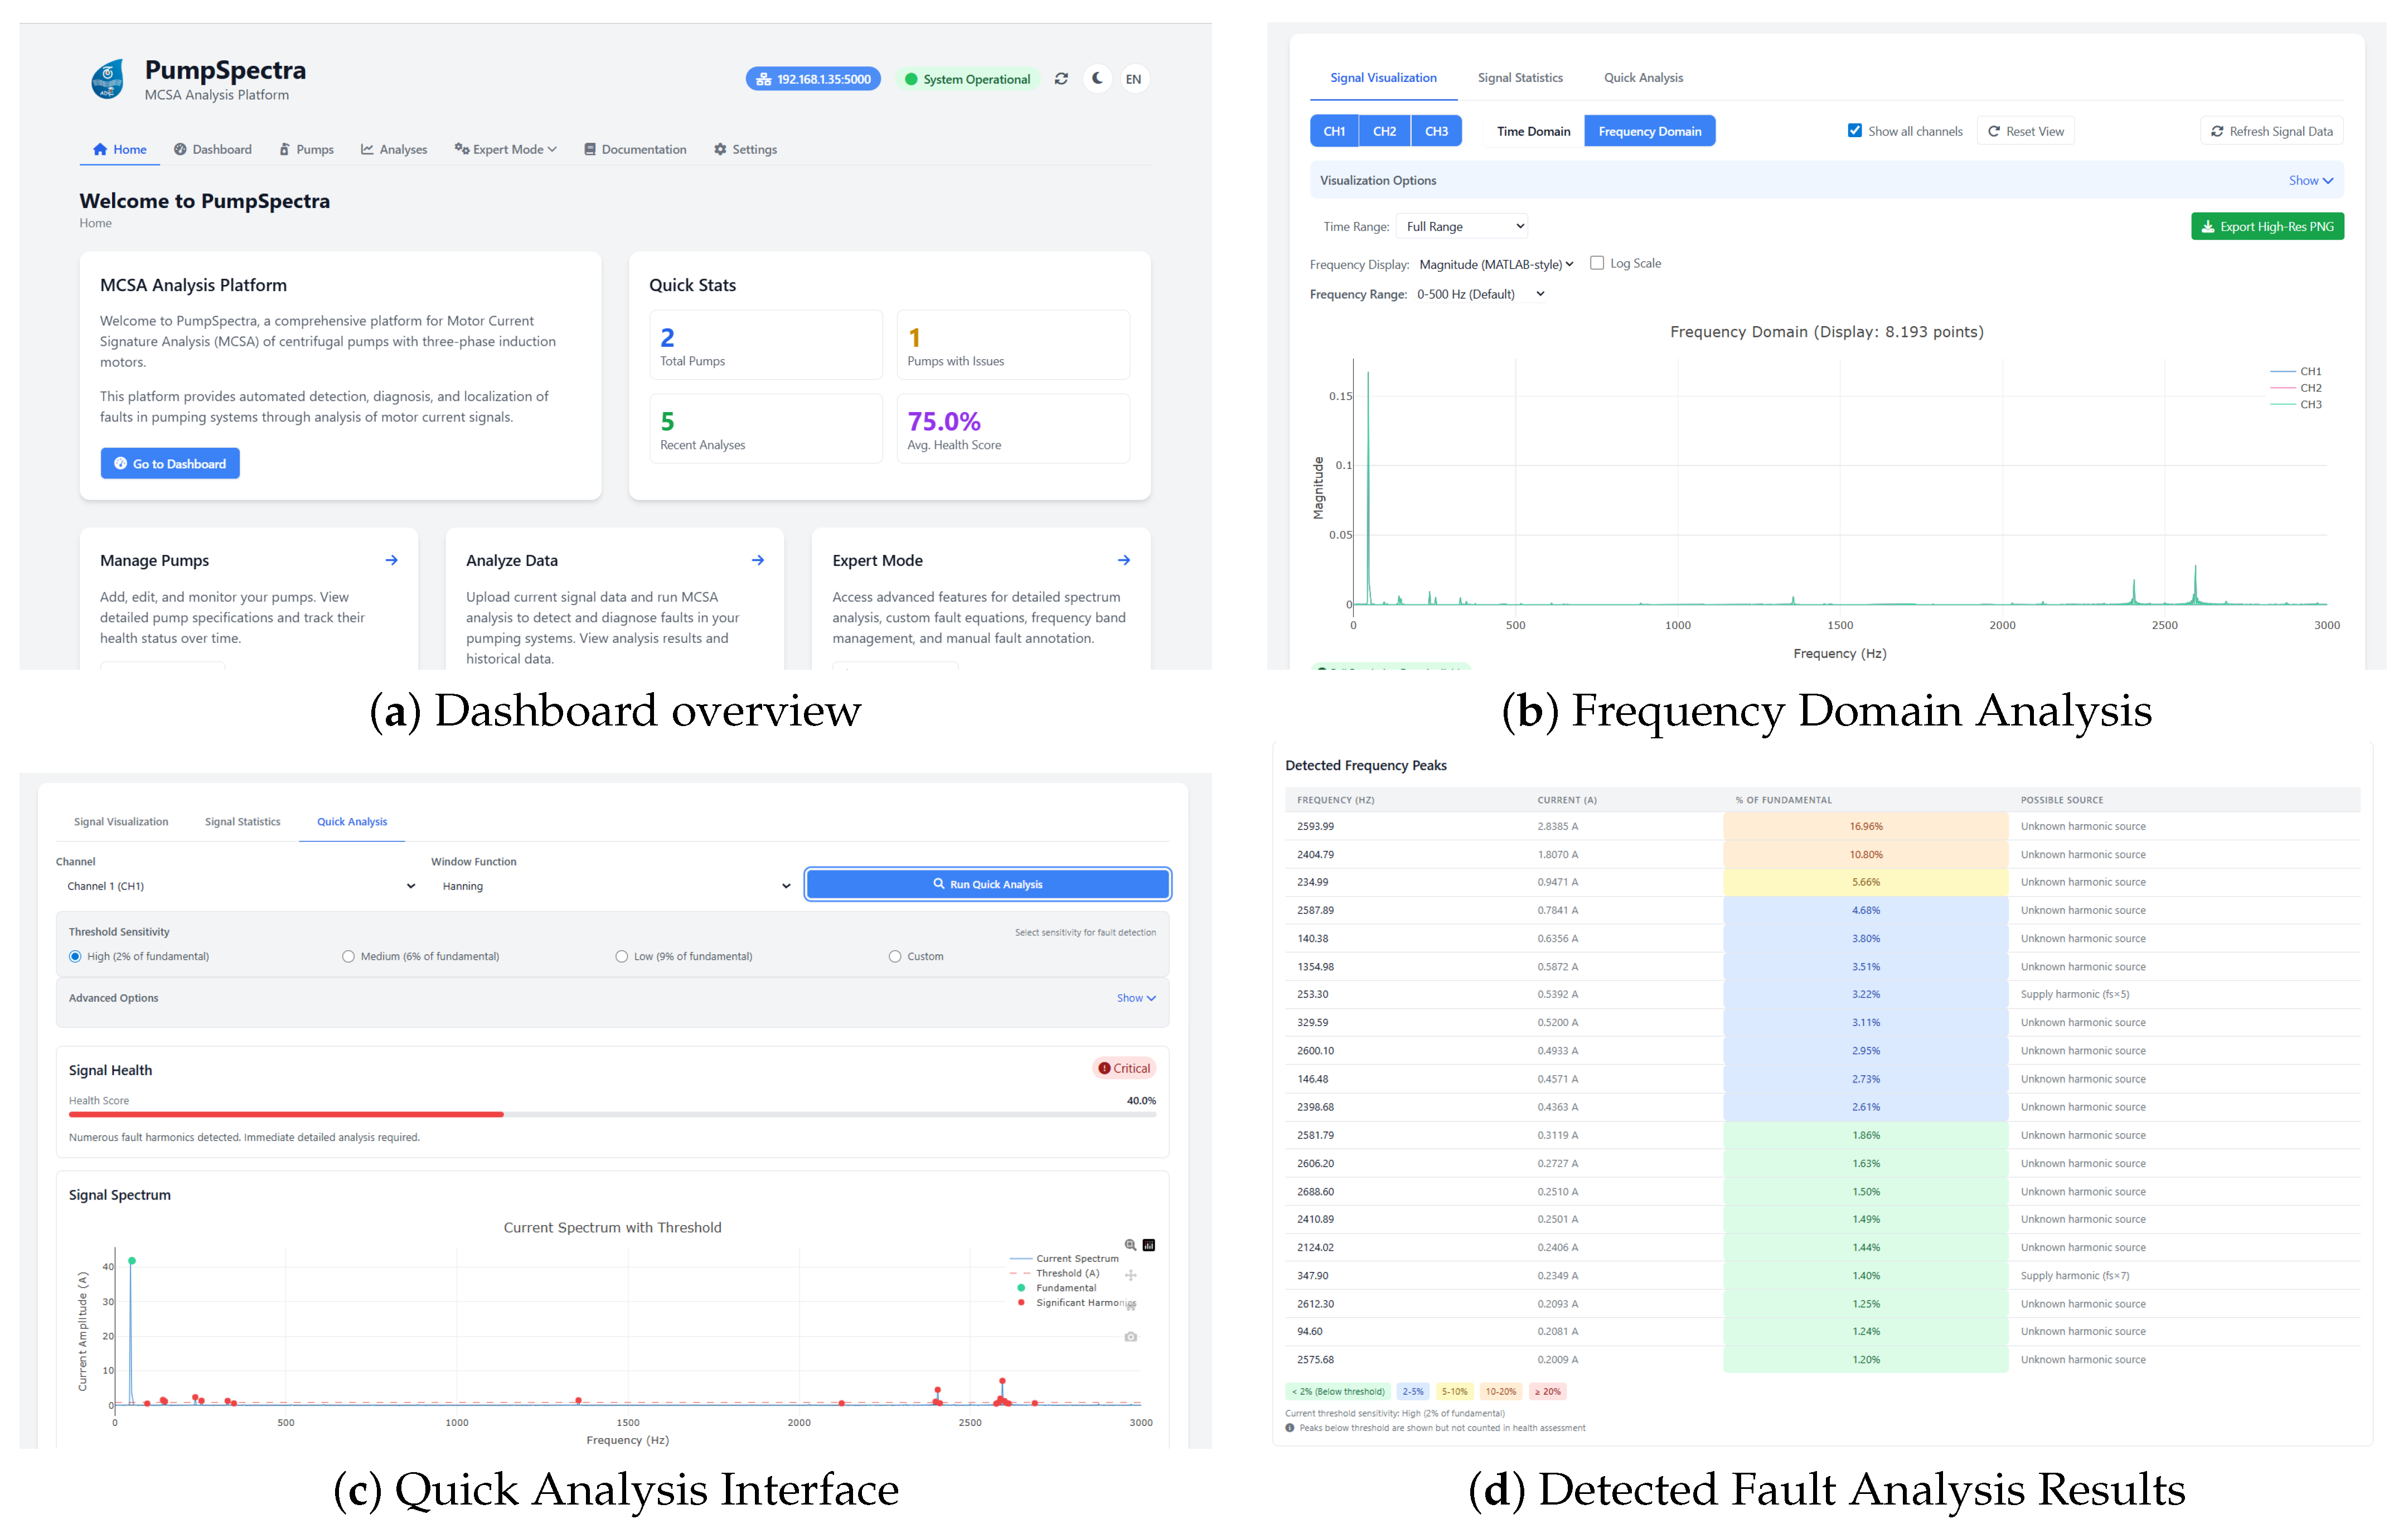2408x1538 pixels.
Task: Open the Window Function Hanning dropdown
Action: tap(614, 886)
